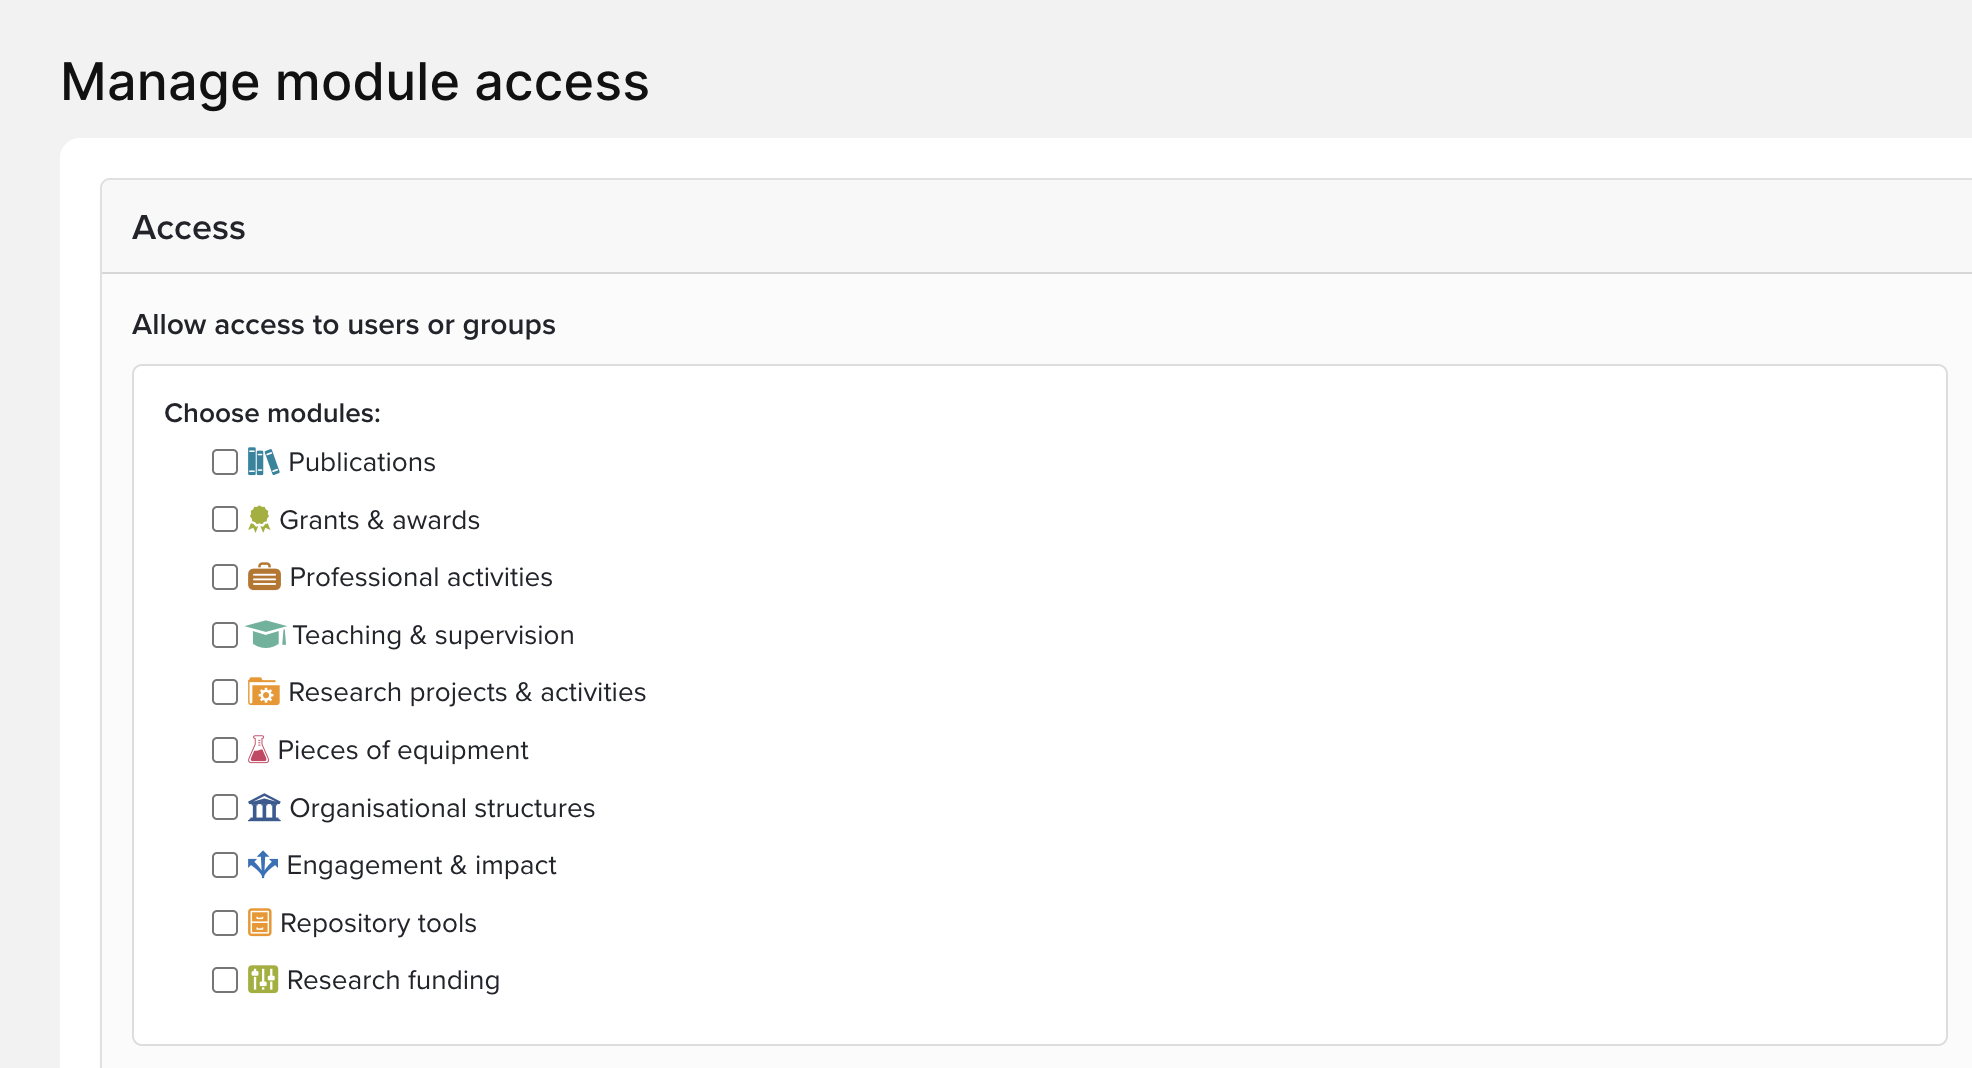The image size is (1972, 1068).
Task: Click the Engagement & impact arrows icon
Action: pos(262,865)
